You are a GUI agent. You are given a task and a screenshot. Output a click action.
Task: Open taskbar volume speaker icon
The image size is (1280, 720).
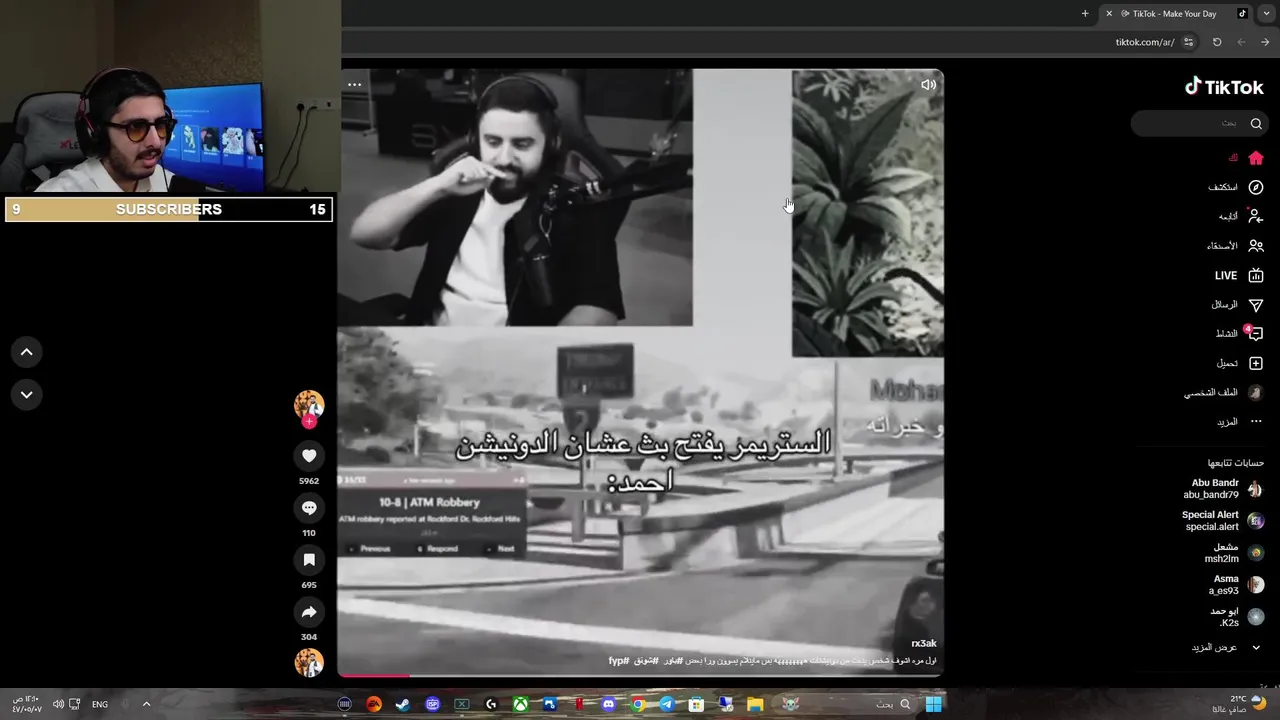coord(58,704)
